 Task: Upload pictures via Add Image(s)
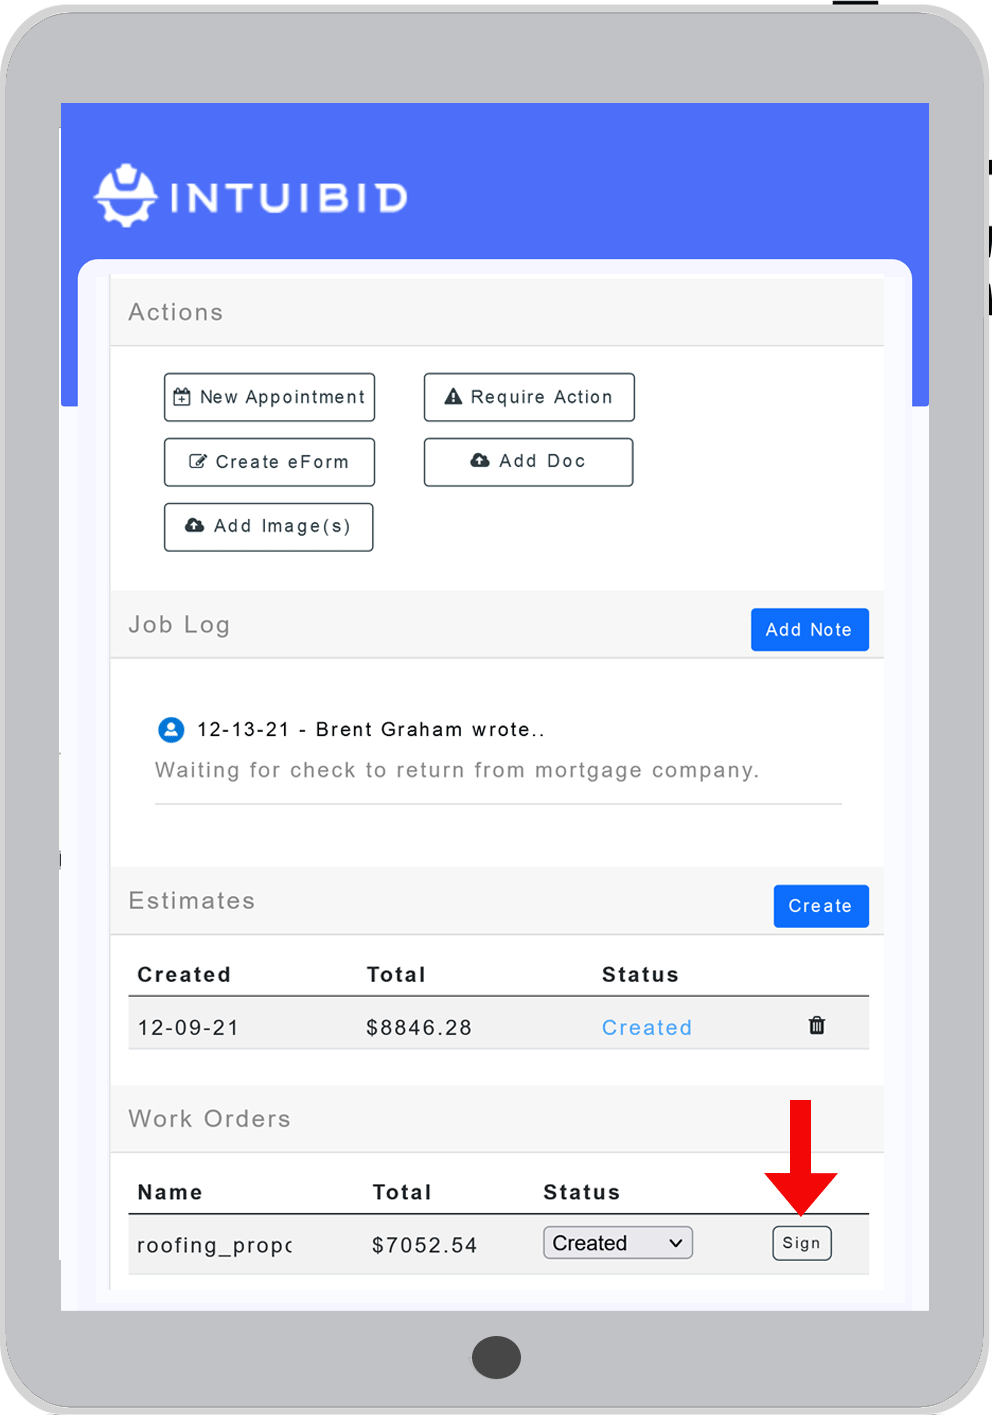point(268,527)
